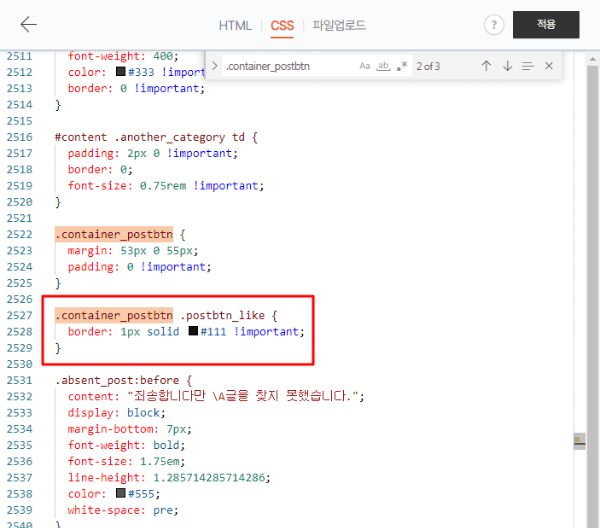This screenshot has width=600, height=528.
Task: Toggle find in selection icon
Action: click(528, 66)
